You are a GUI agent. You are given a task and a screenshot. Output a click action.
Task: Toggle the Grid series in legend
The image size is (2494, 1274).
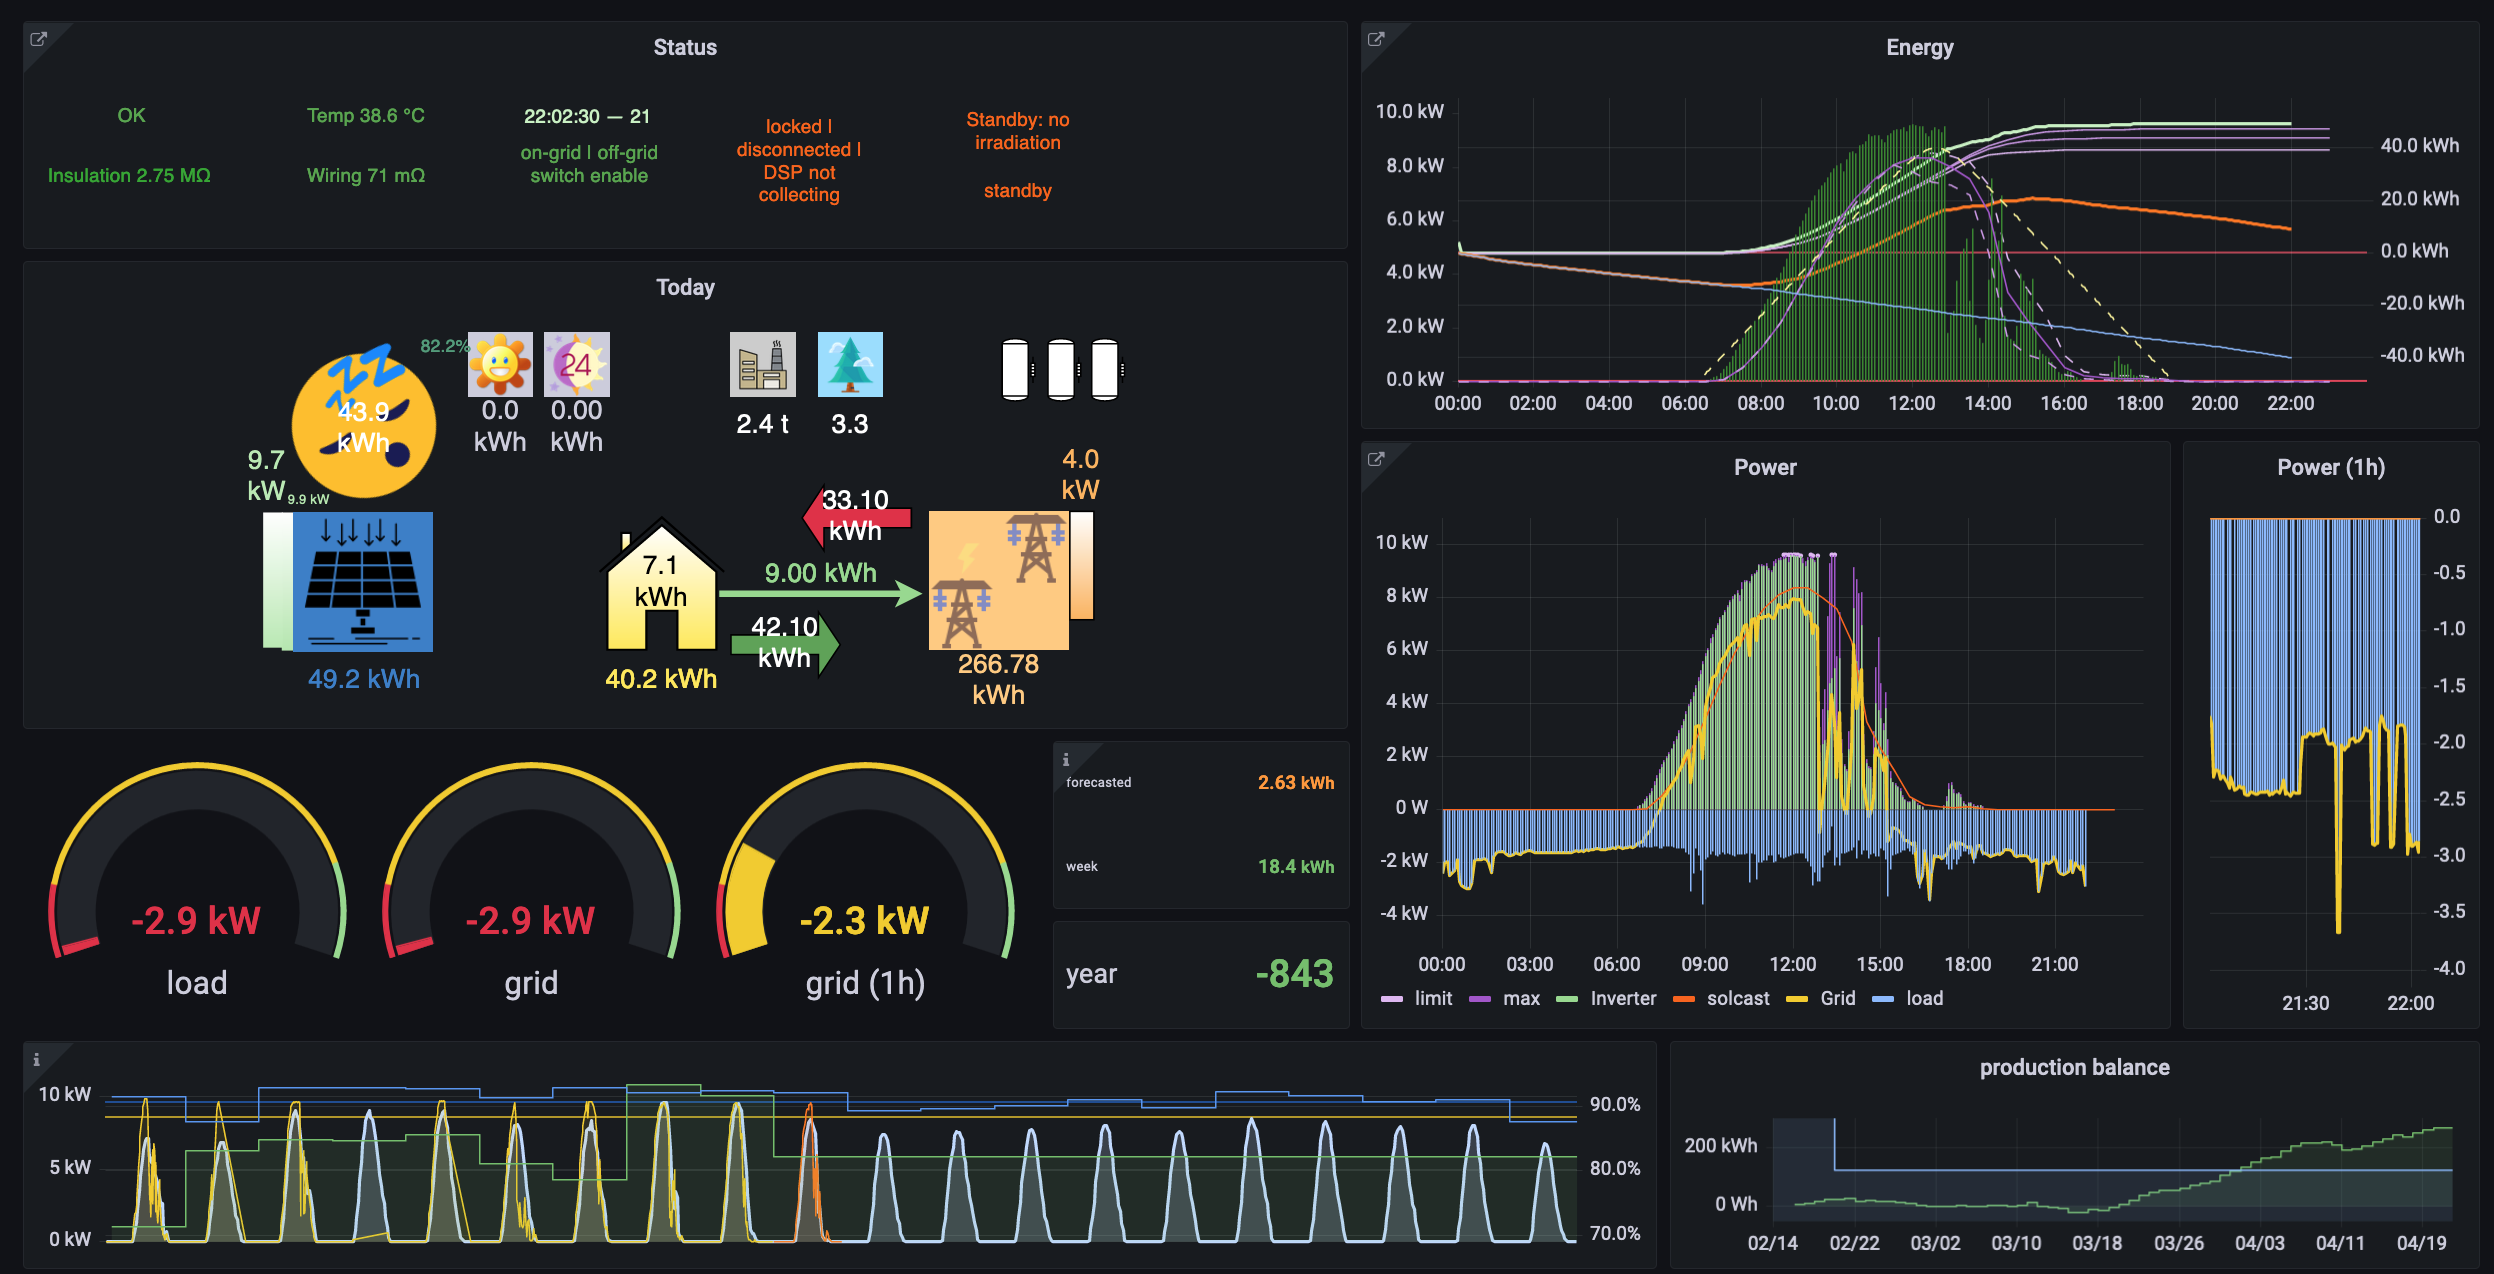(x=1837, y=998)
